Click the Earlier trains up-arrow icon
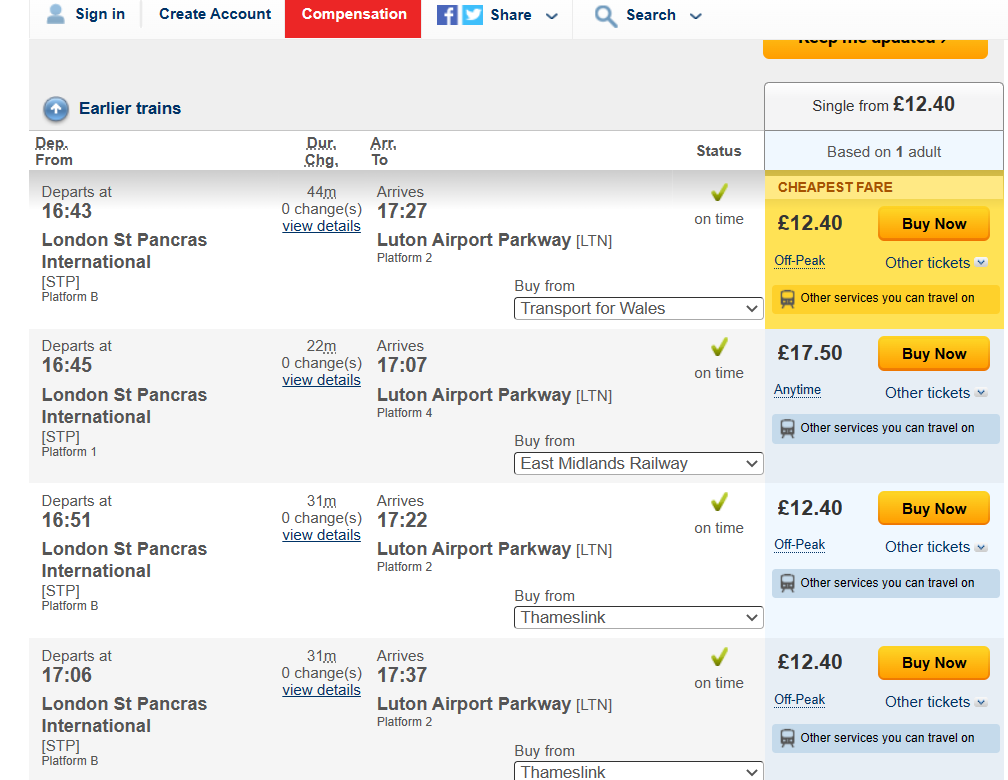The image size is (1008, 780). click(x=56, y=109)
